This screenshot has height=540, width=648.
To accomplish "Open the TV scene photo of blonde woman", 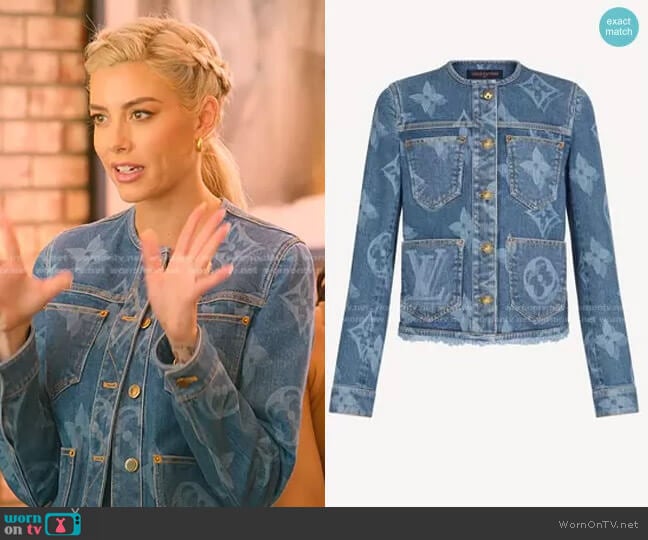I will click(162, 253).
